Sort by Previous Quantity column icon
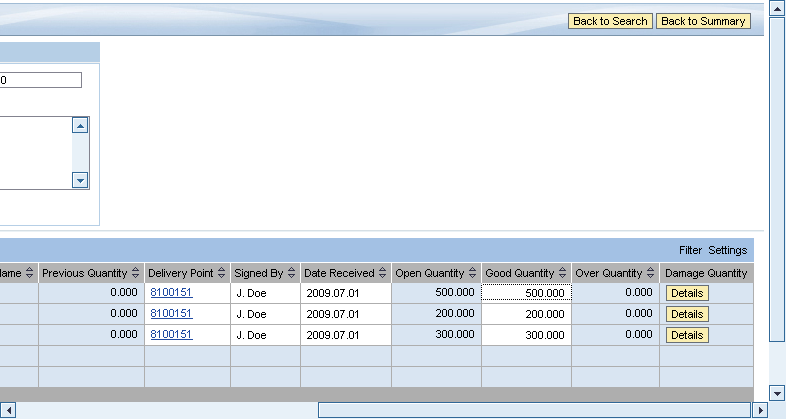This screenshot has height=419, width=786. click(136, 273)
